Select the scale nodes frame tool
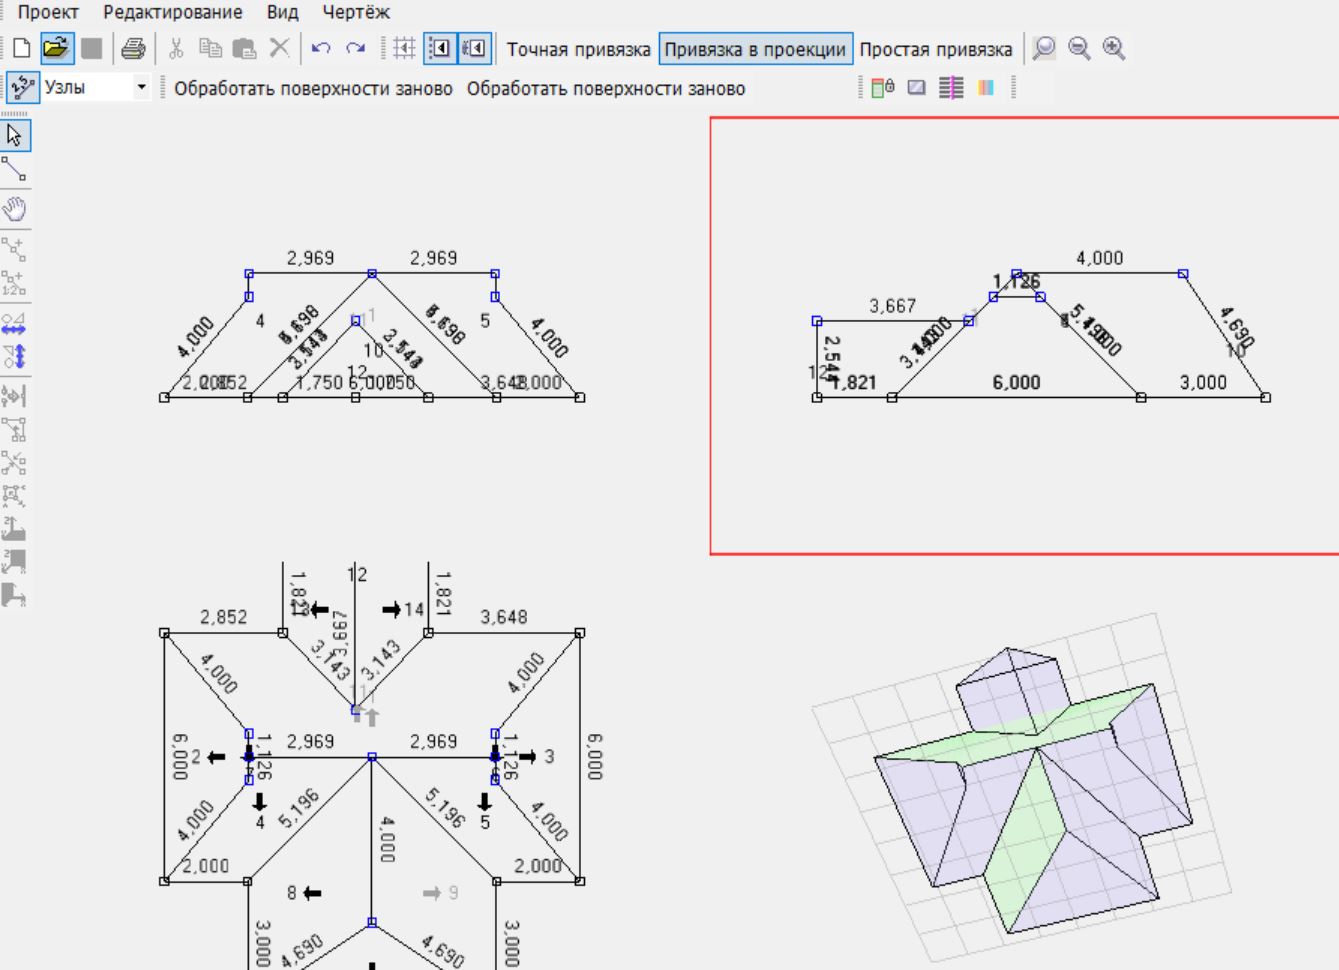1339x970 pixels. (15, 495)
